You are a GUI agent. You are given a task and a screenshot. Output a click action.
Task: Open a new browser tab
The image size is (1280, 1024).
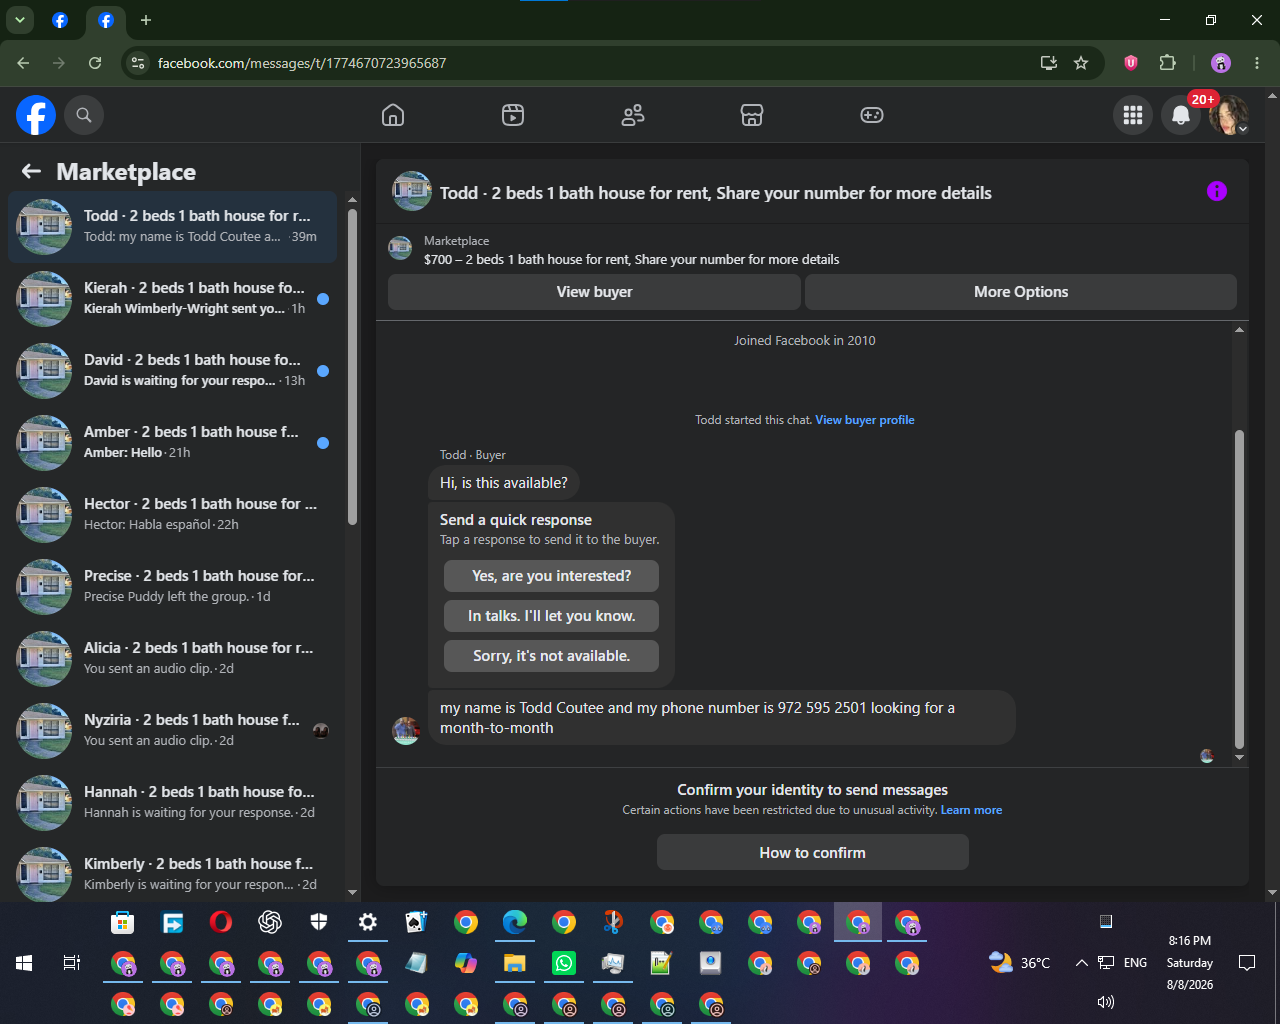coord(146,20)
